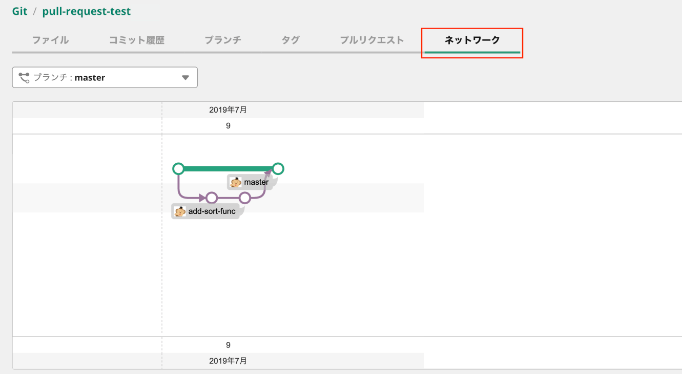This screenshot has width=682, height=374.
Task: Click the master branch label tag
Action: point(252,182)
